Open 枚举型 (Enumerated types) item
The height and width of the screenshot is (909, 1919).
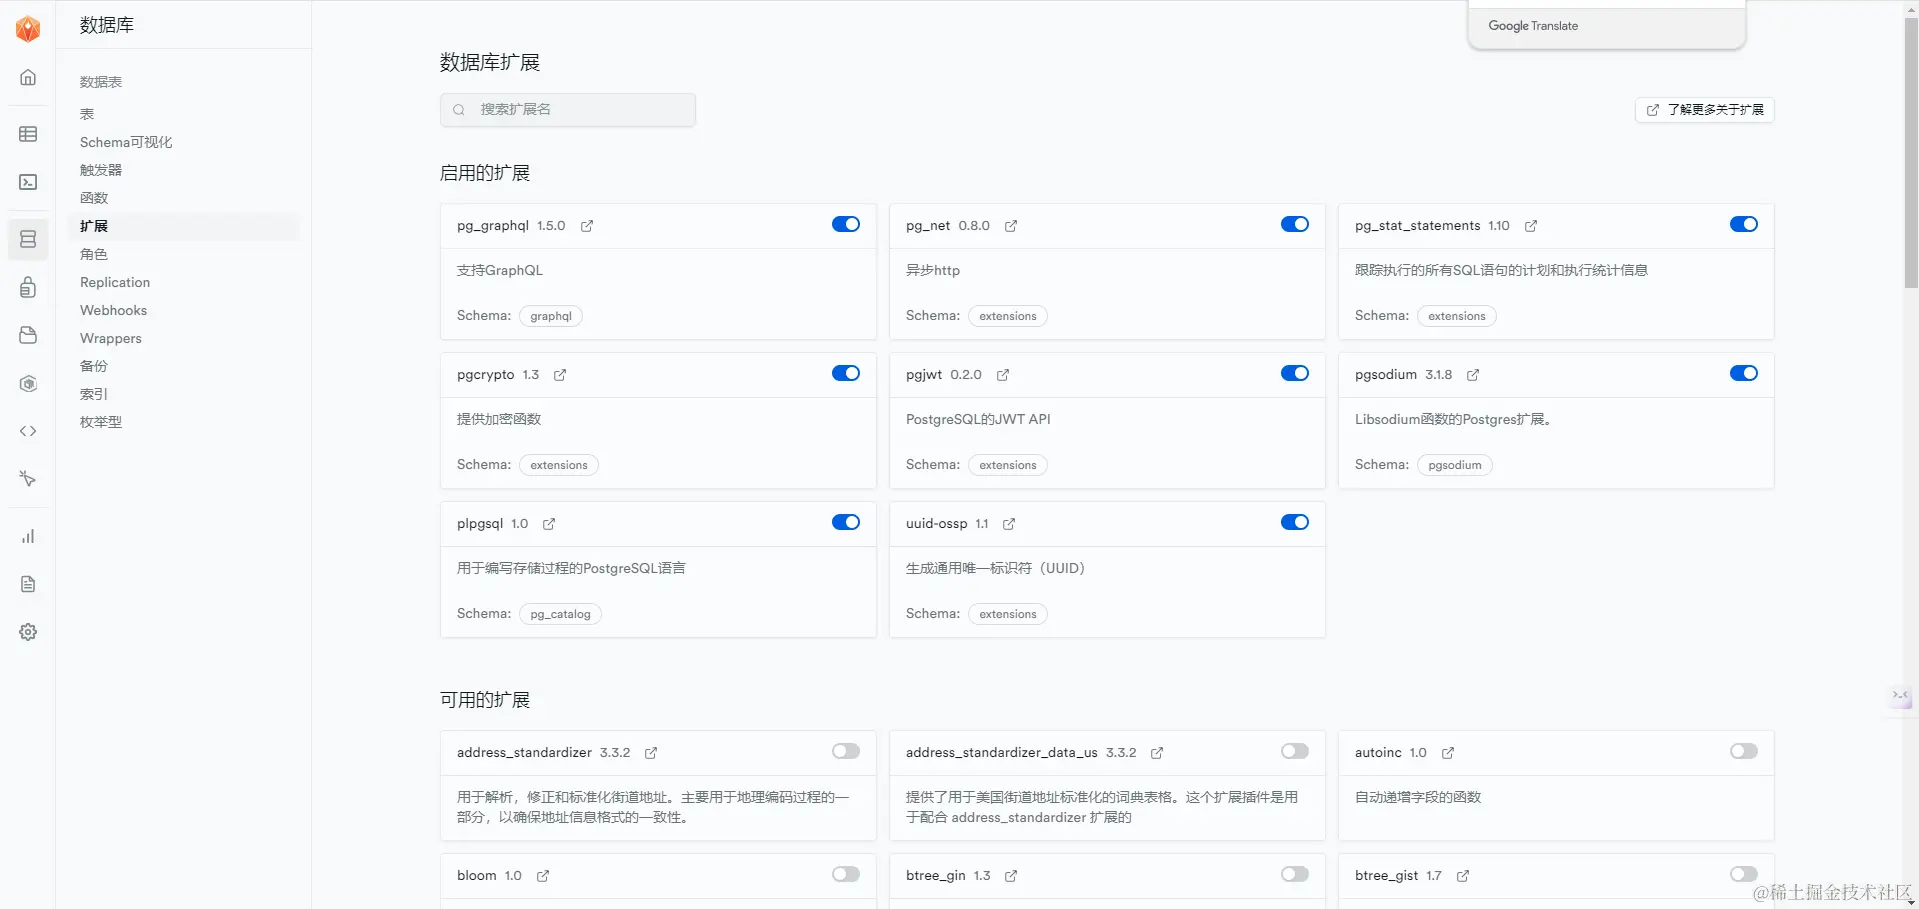(x=101, y=422)
